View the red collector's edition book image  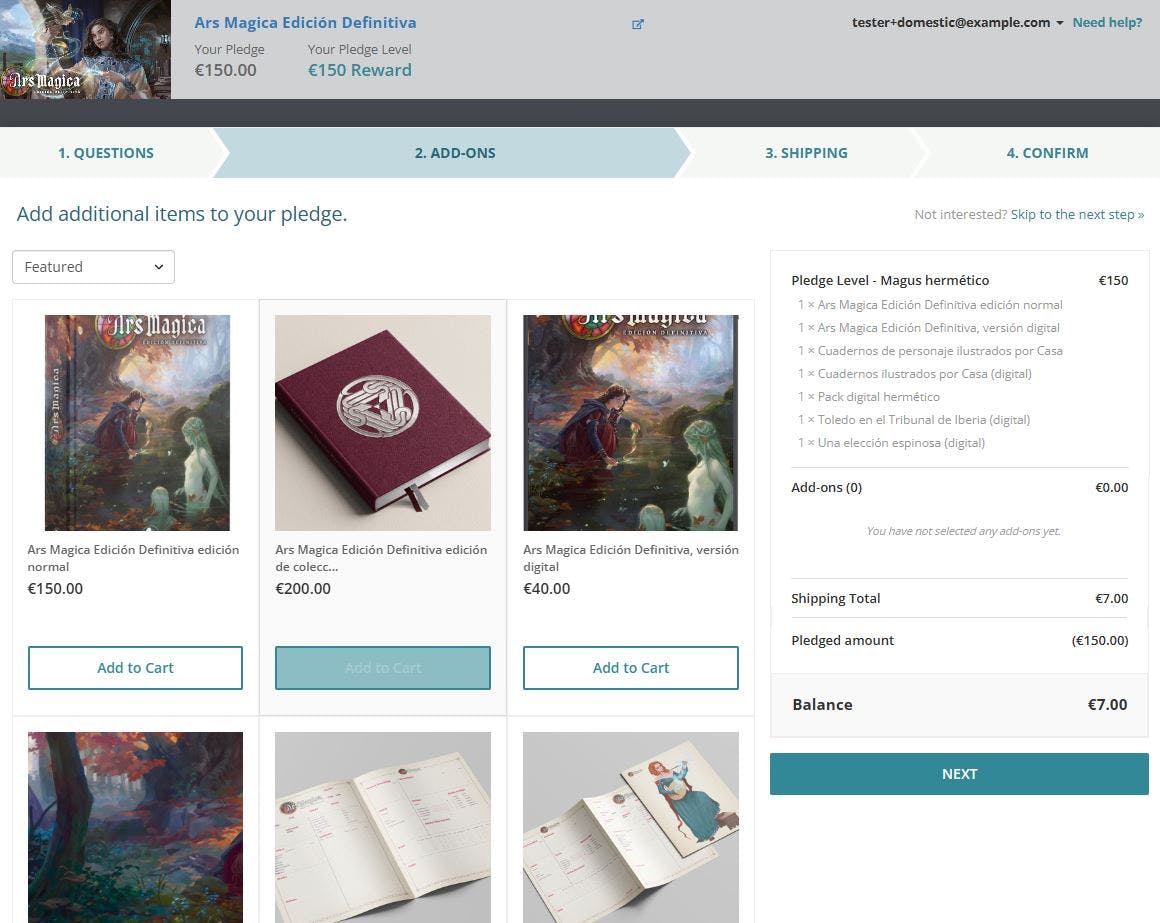383,423
